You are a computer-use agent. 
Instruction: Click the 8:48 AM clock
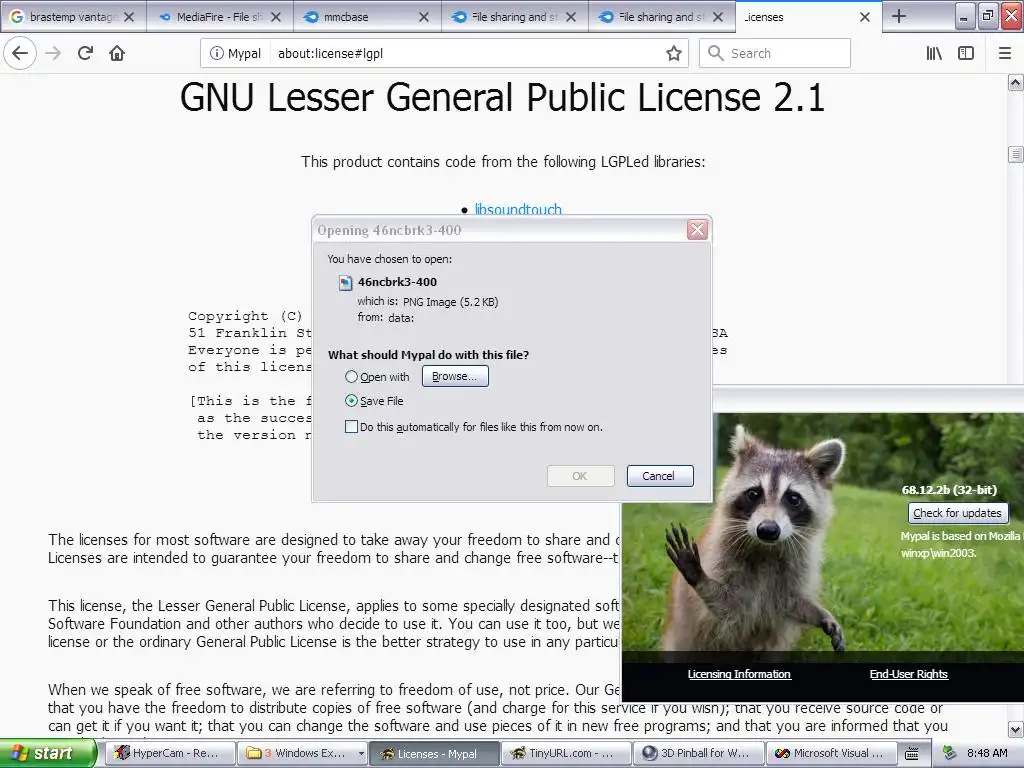tap(987, 753)
